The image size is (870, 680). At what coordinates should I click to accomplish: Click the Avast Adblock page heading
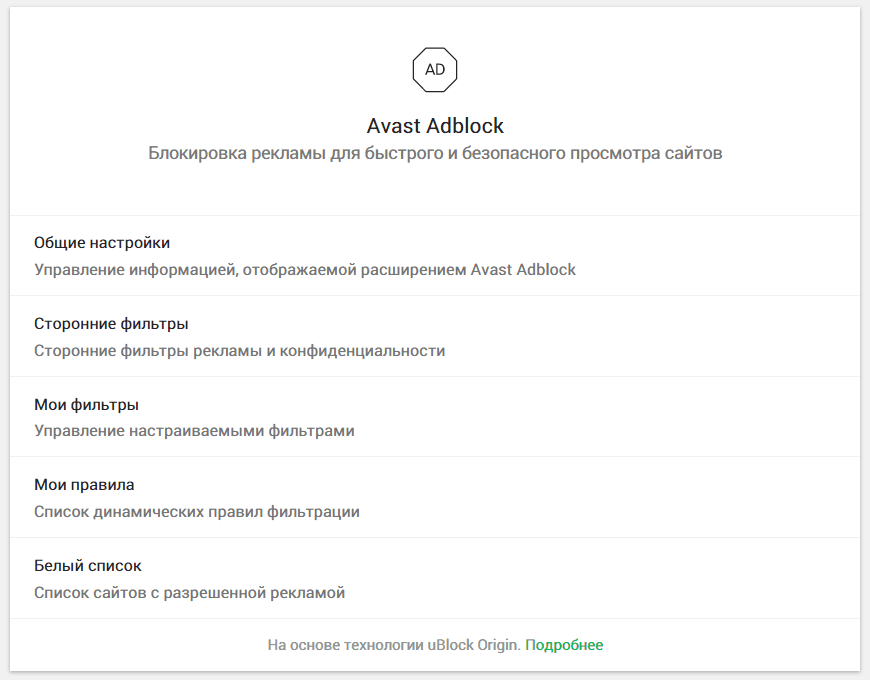click(x=435, y=126)
